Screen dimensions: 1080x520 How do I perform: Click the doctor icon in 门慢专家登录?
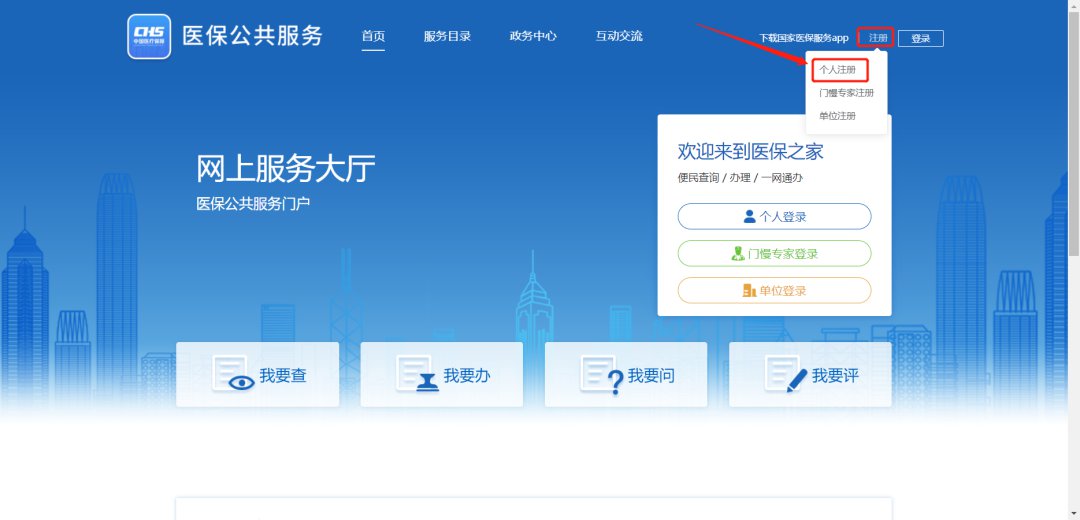(x=738, y=254)
